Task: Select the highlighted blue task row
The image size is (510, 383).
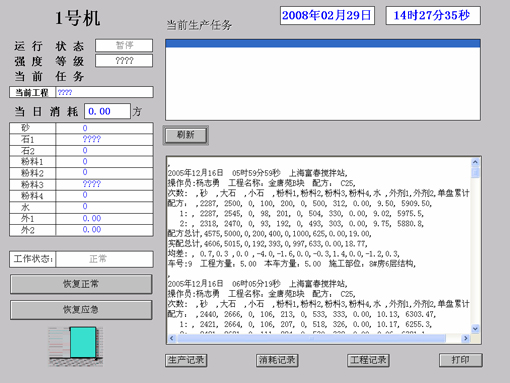Action: click(x=323, y=44)
